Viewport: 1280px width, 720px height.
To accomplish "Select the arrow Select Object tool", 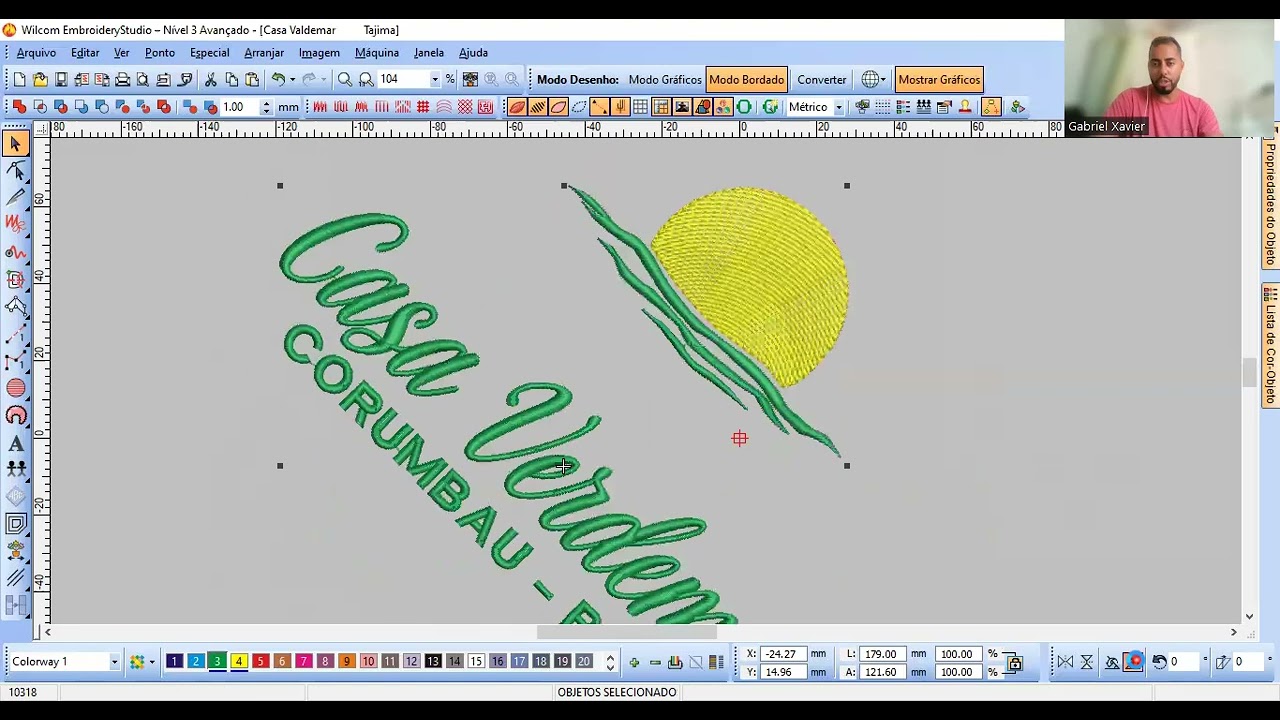I will [16, 144].
